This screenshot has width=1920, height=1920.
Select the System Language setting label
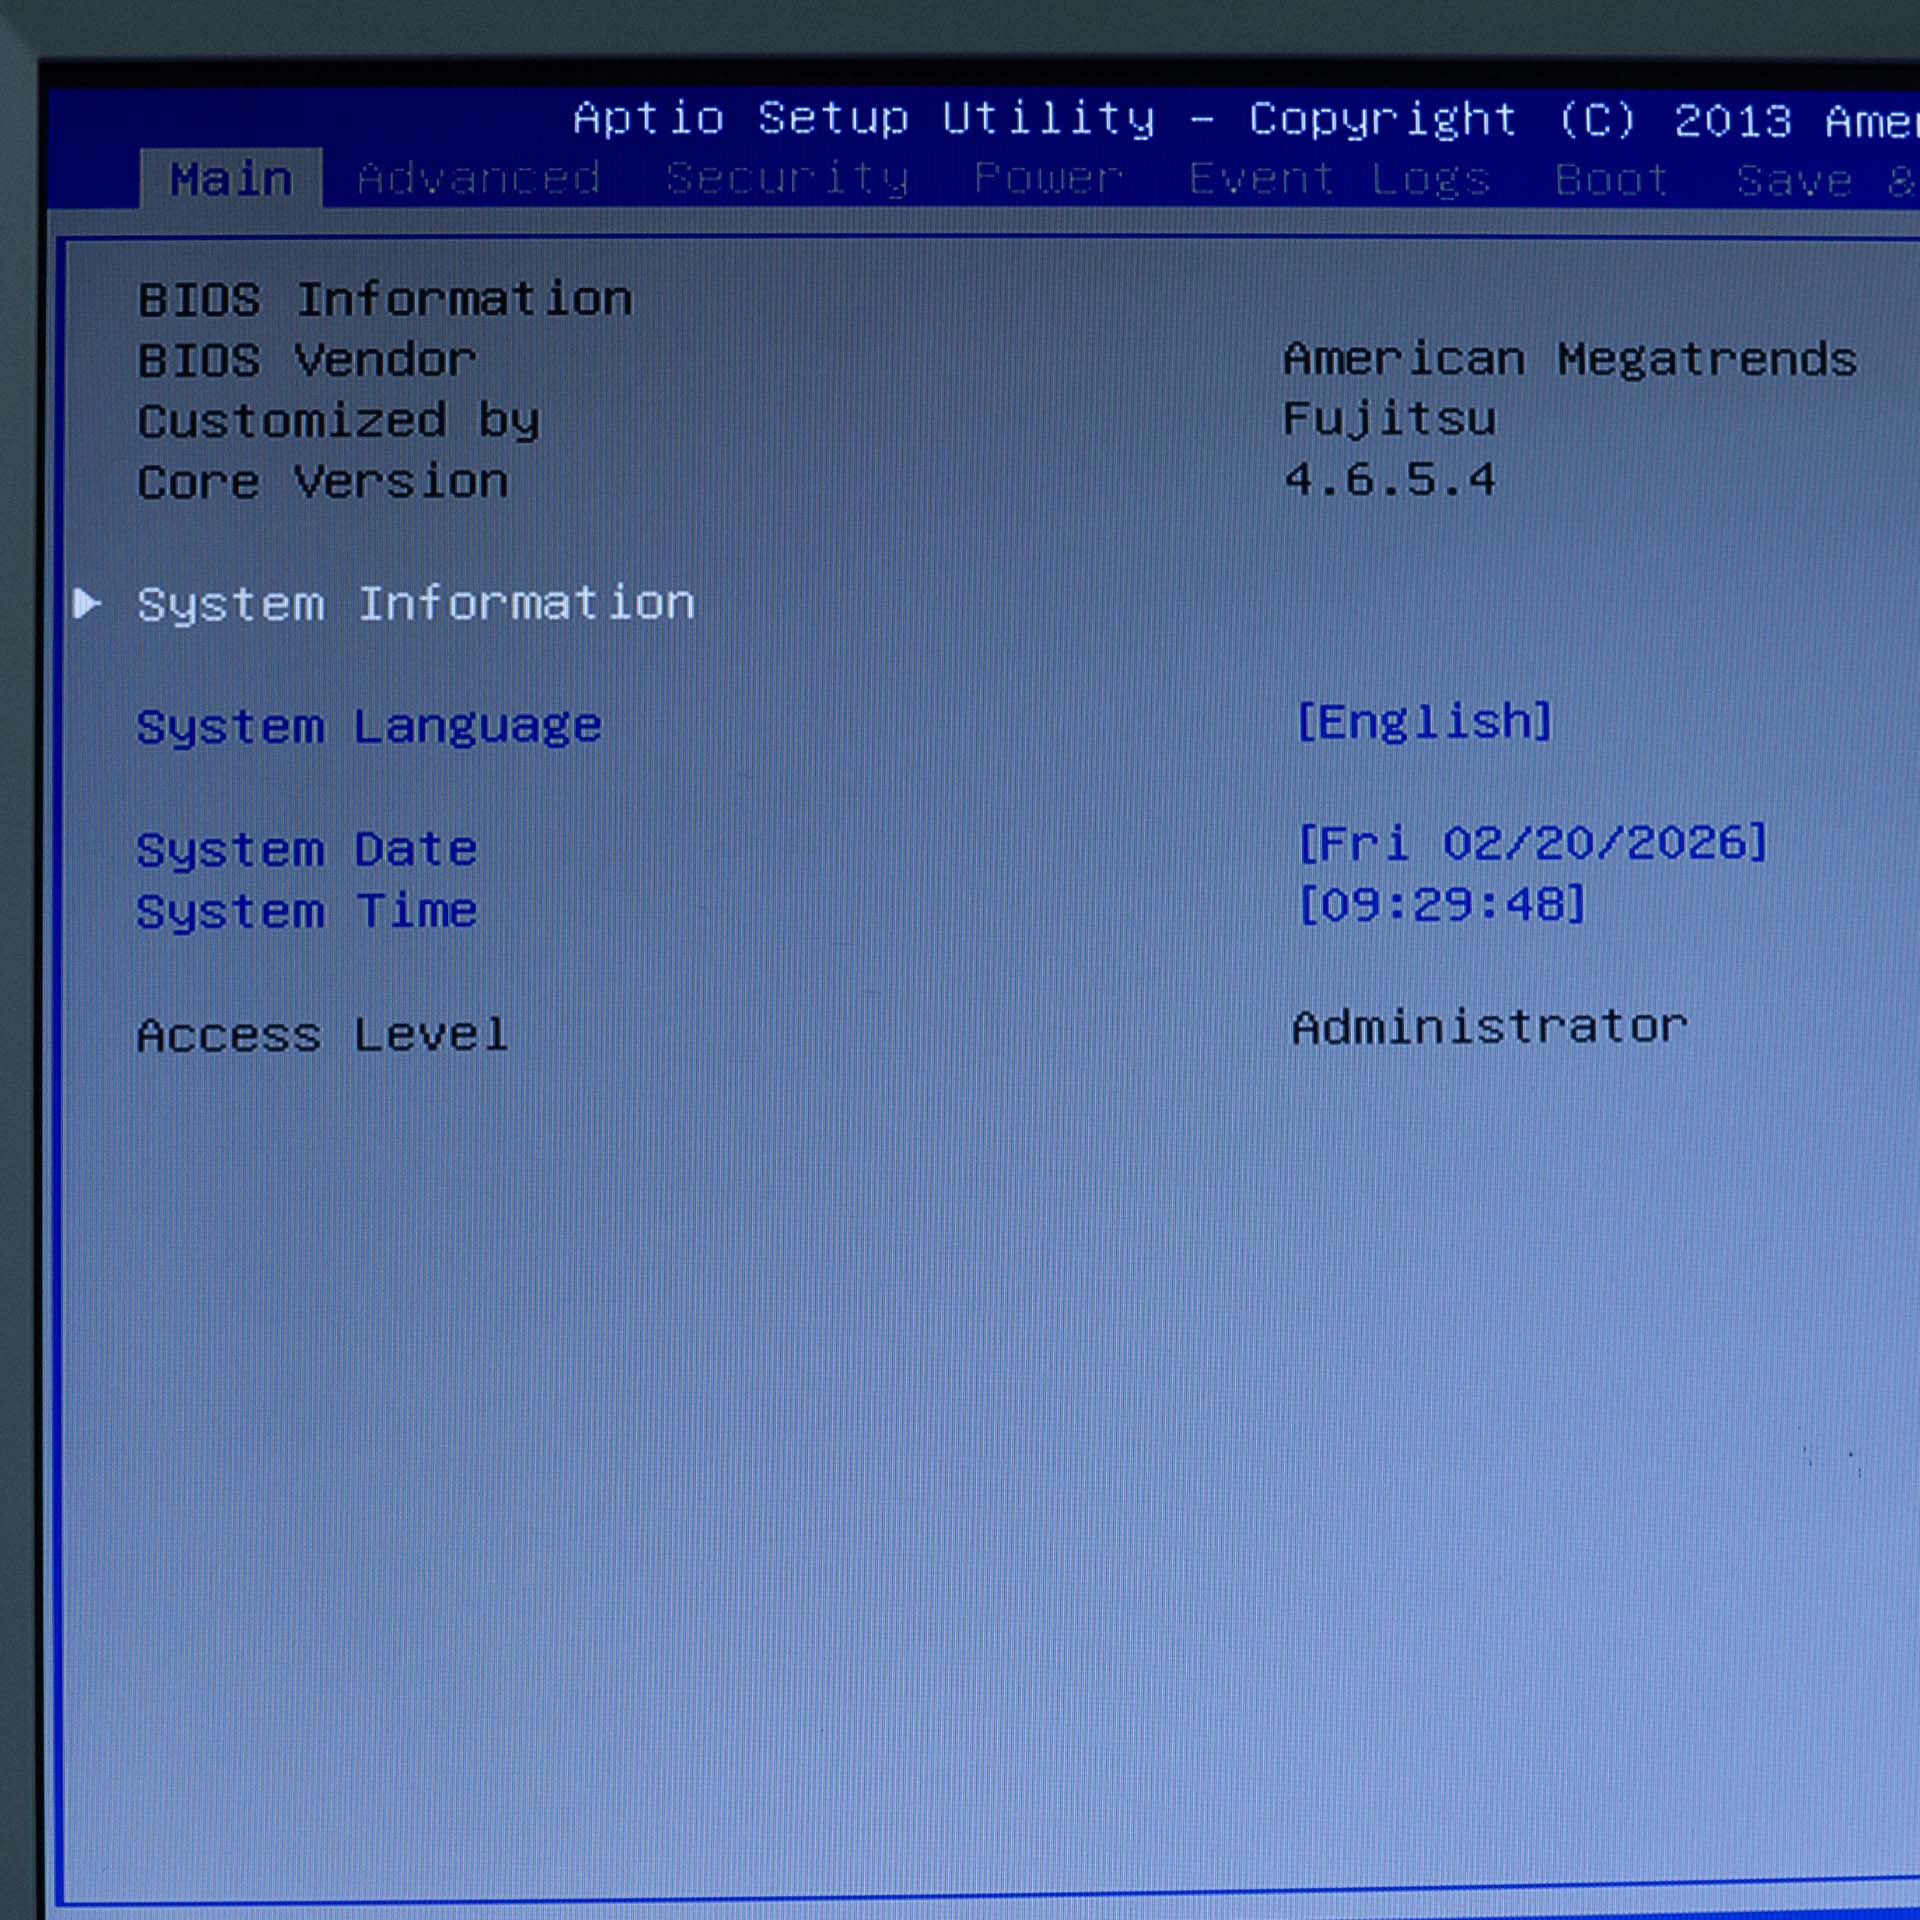[369, 726]
